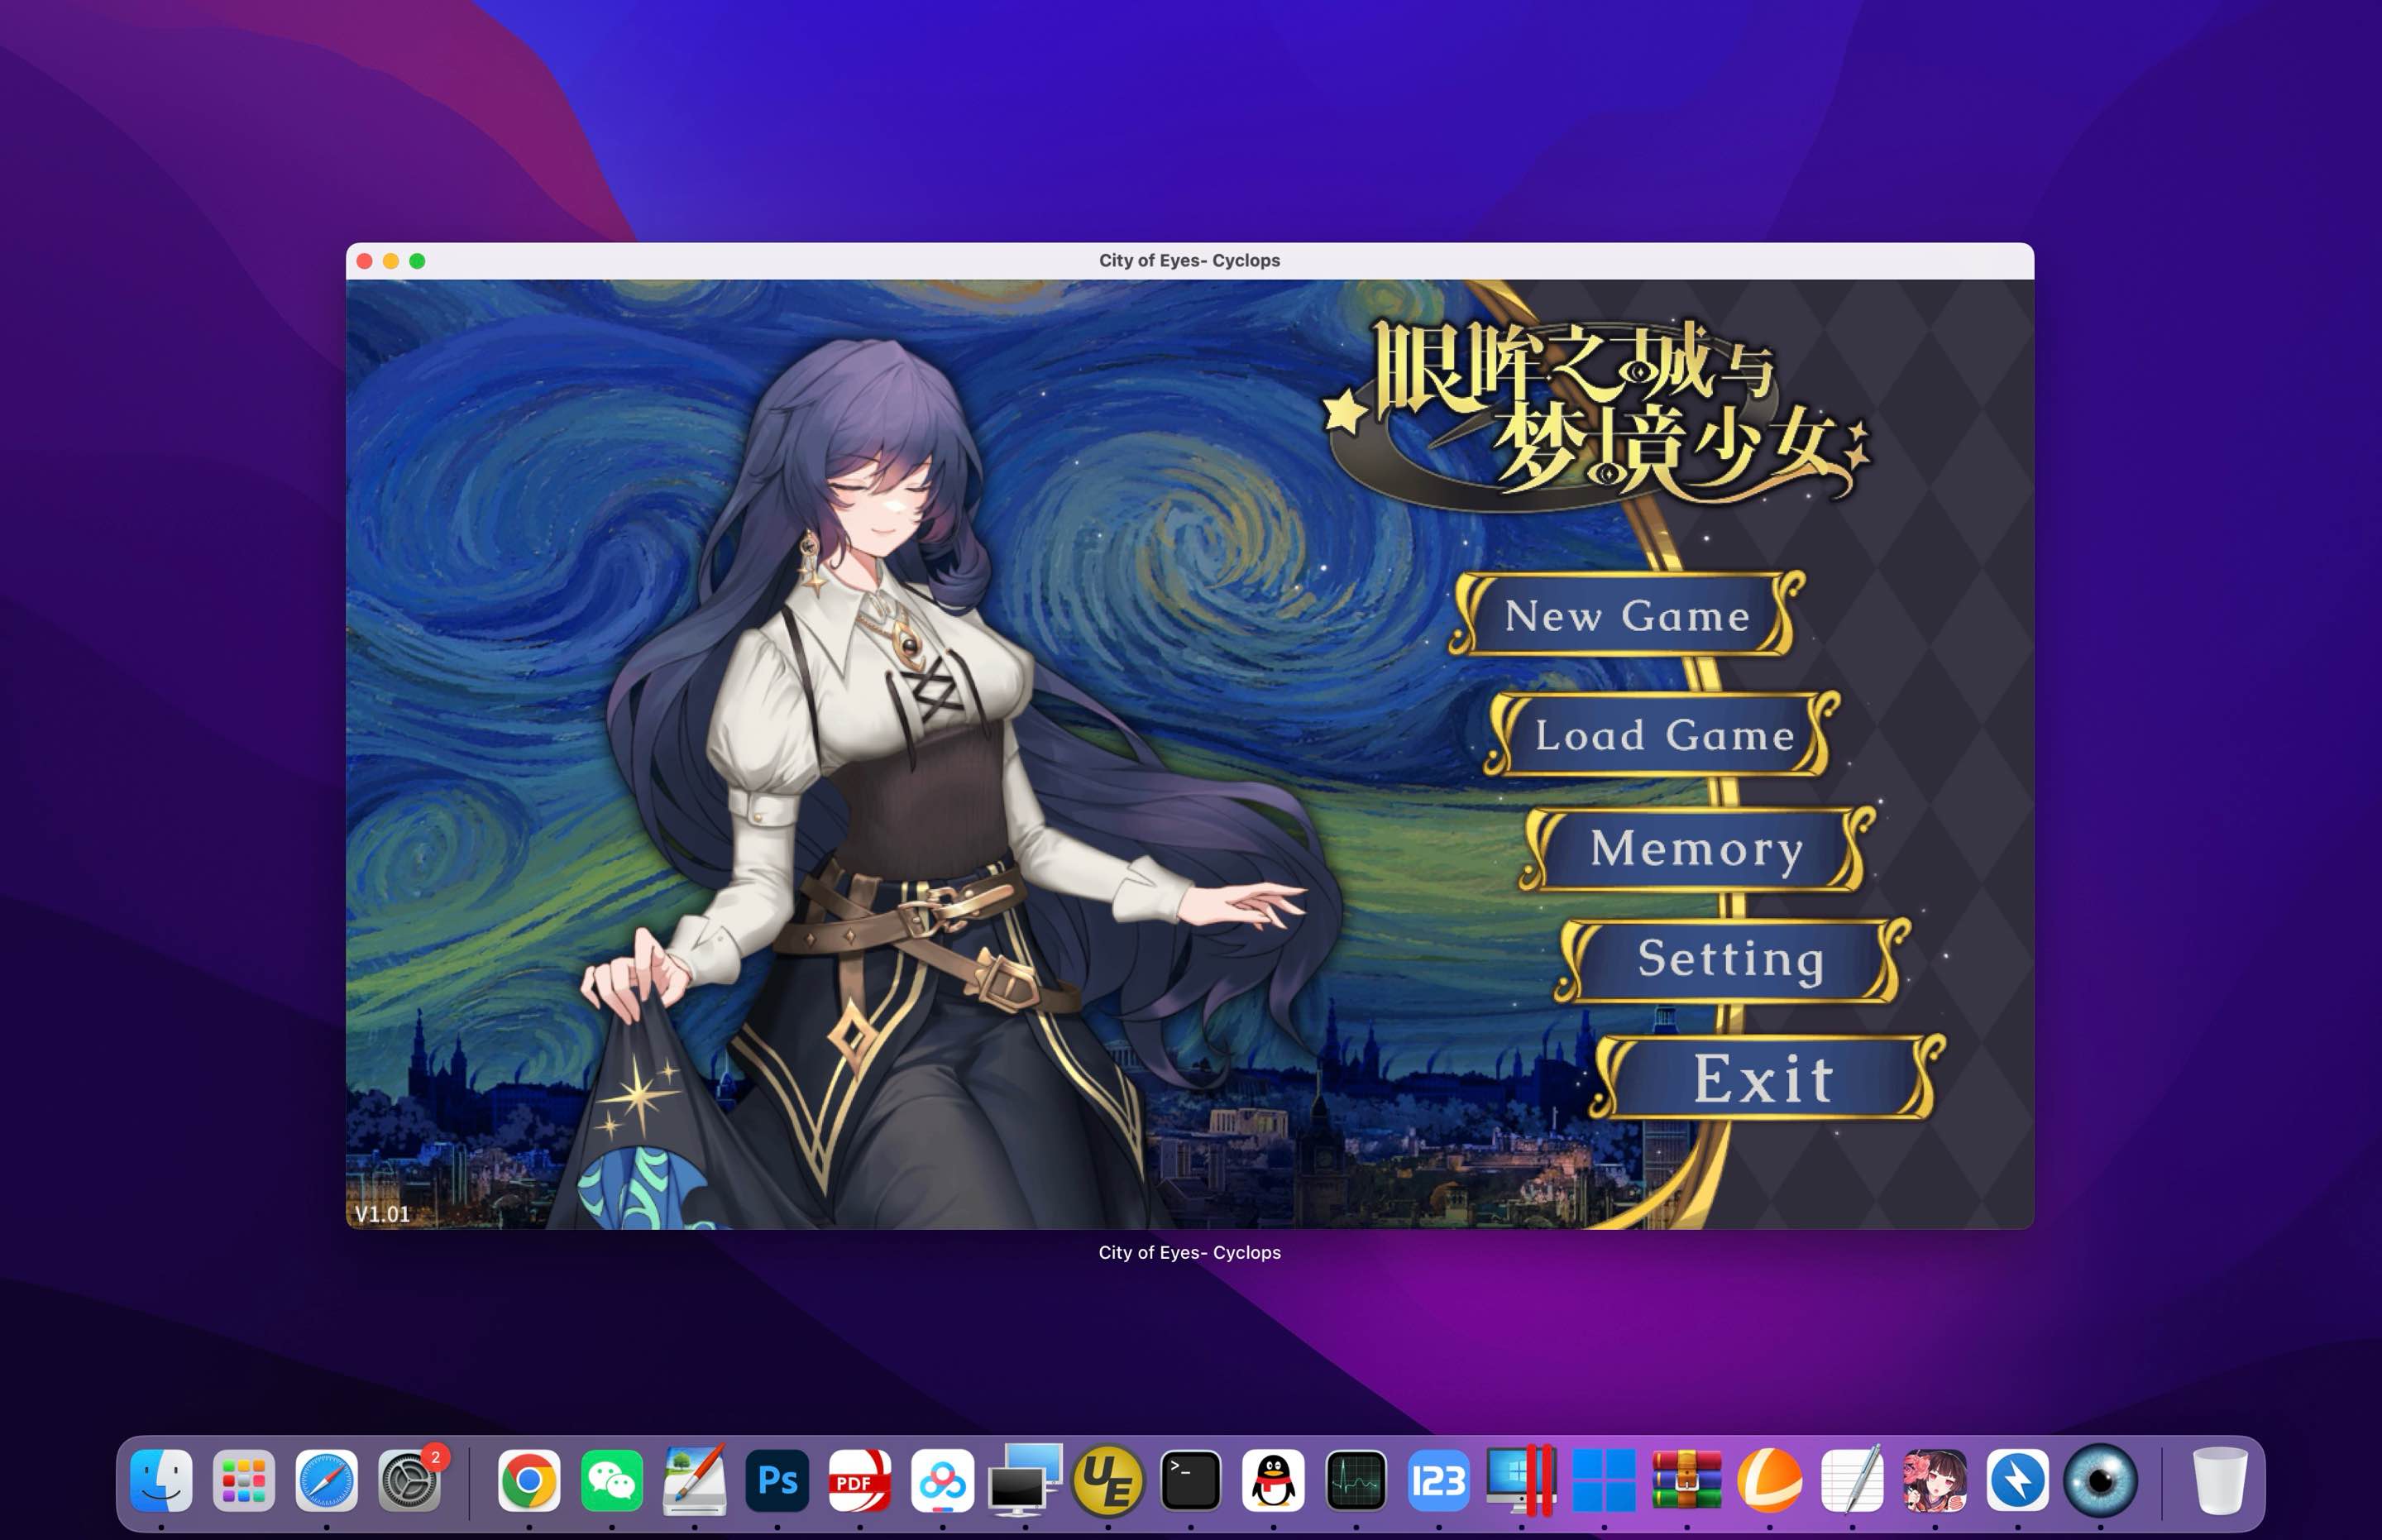The height and width of the screenshot is (1540, 2382).
Task: Launch Google Chrome from the Dock
Action: click(x=529, y=1480)
